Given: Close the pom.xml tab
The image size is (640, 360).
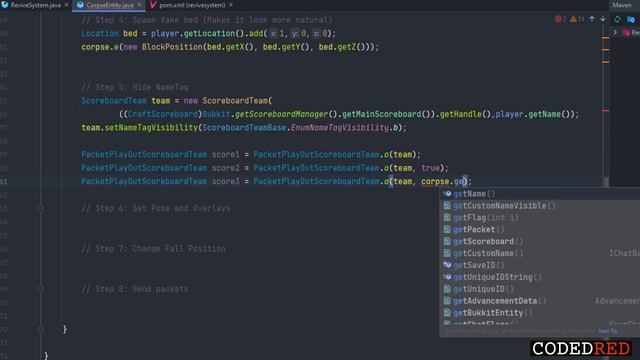Looking at the screenshot, I should click(231, 5).
